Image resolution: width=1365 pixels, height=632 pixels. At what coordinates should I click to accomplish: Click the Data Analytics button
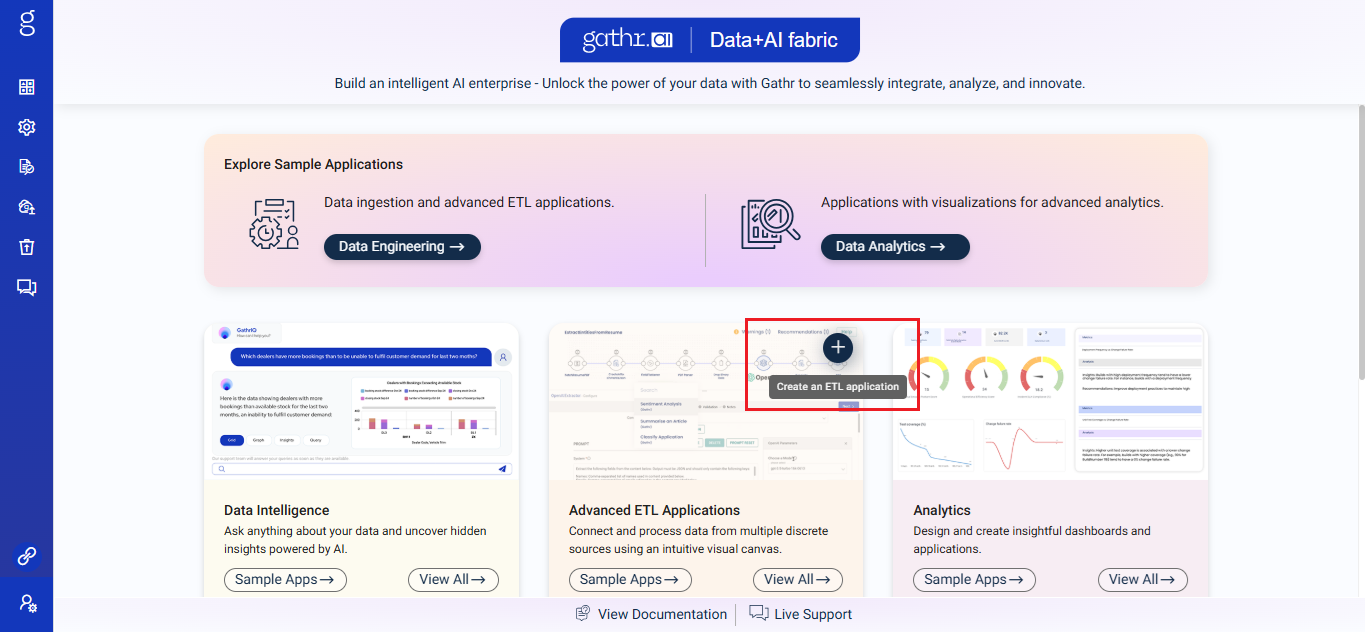click(894, 246)
